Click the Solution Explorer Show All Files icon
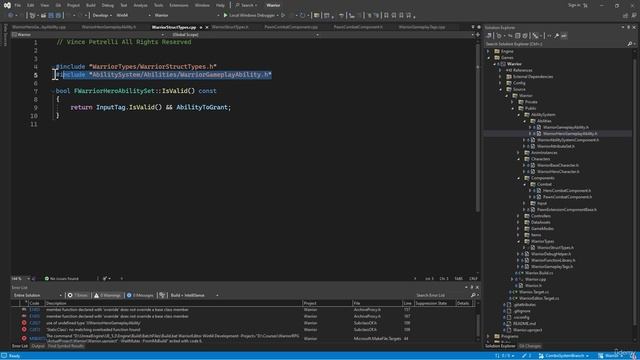The image size is (640, 360). coord(525,36)
